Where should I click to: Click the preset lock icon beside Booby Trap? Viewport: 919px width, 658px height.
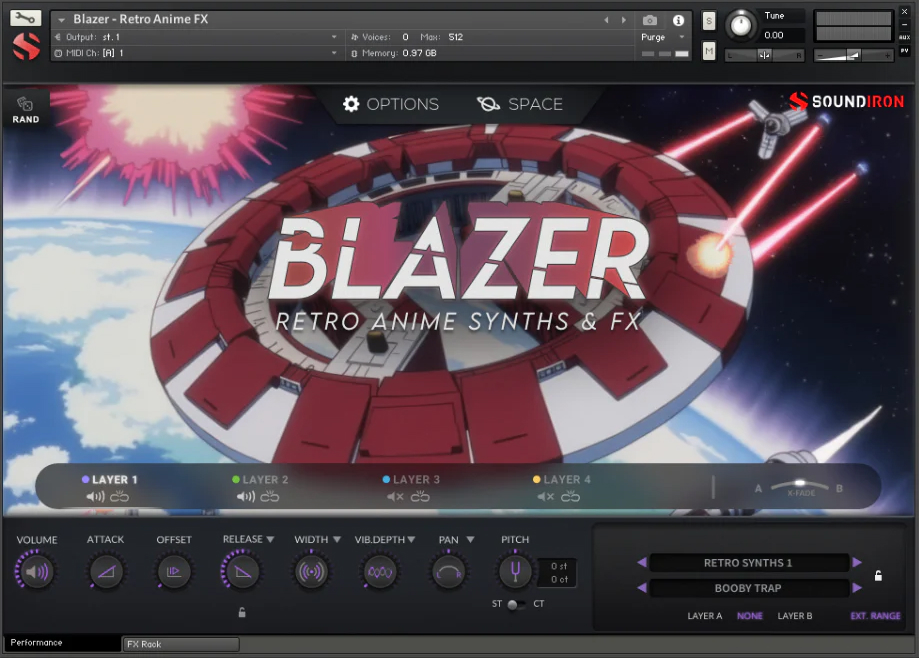tap(878, 575)
